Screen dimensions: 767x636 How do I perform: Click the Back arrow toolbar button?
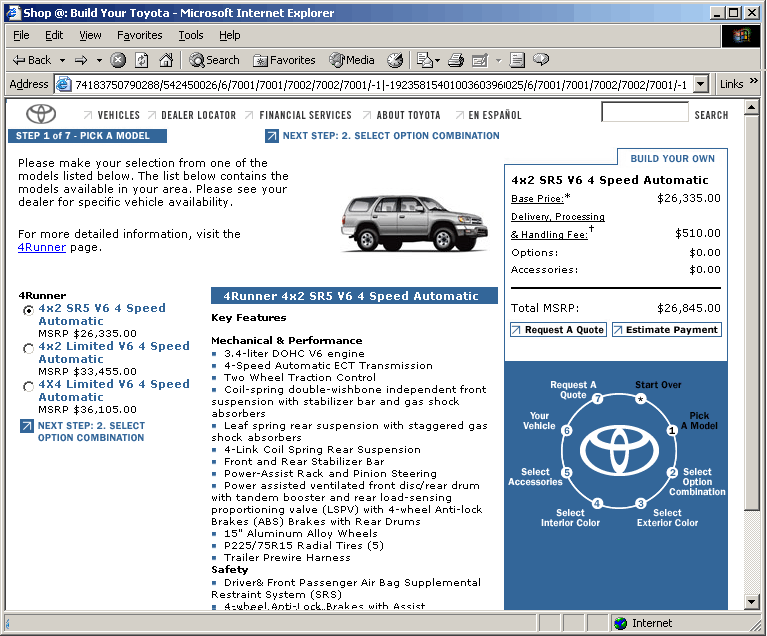31,60
